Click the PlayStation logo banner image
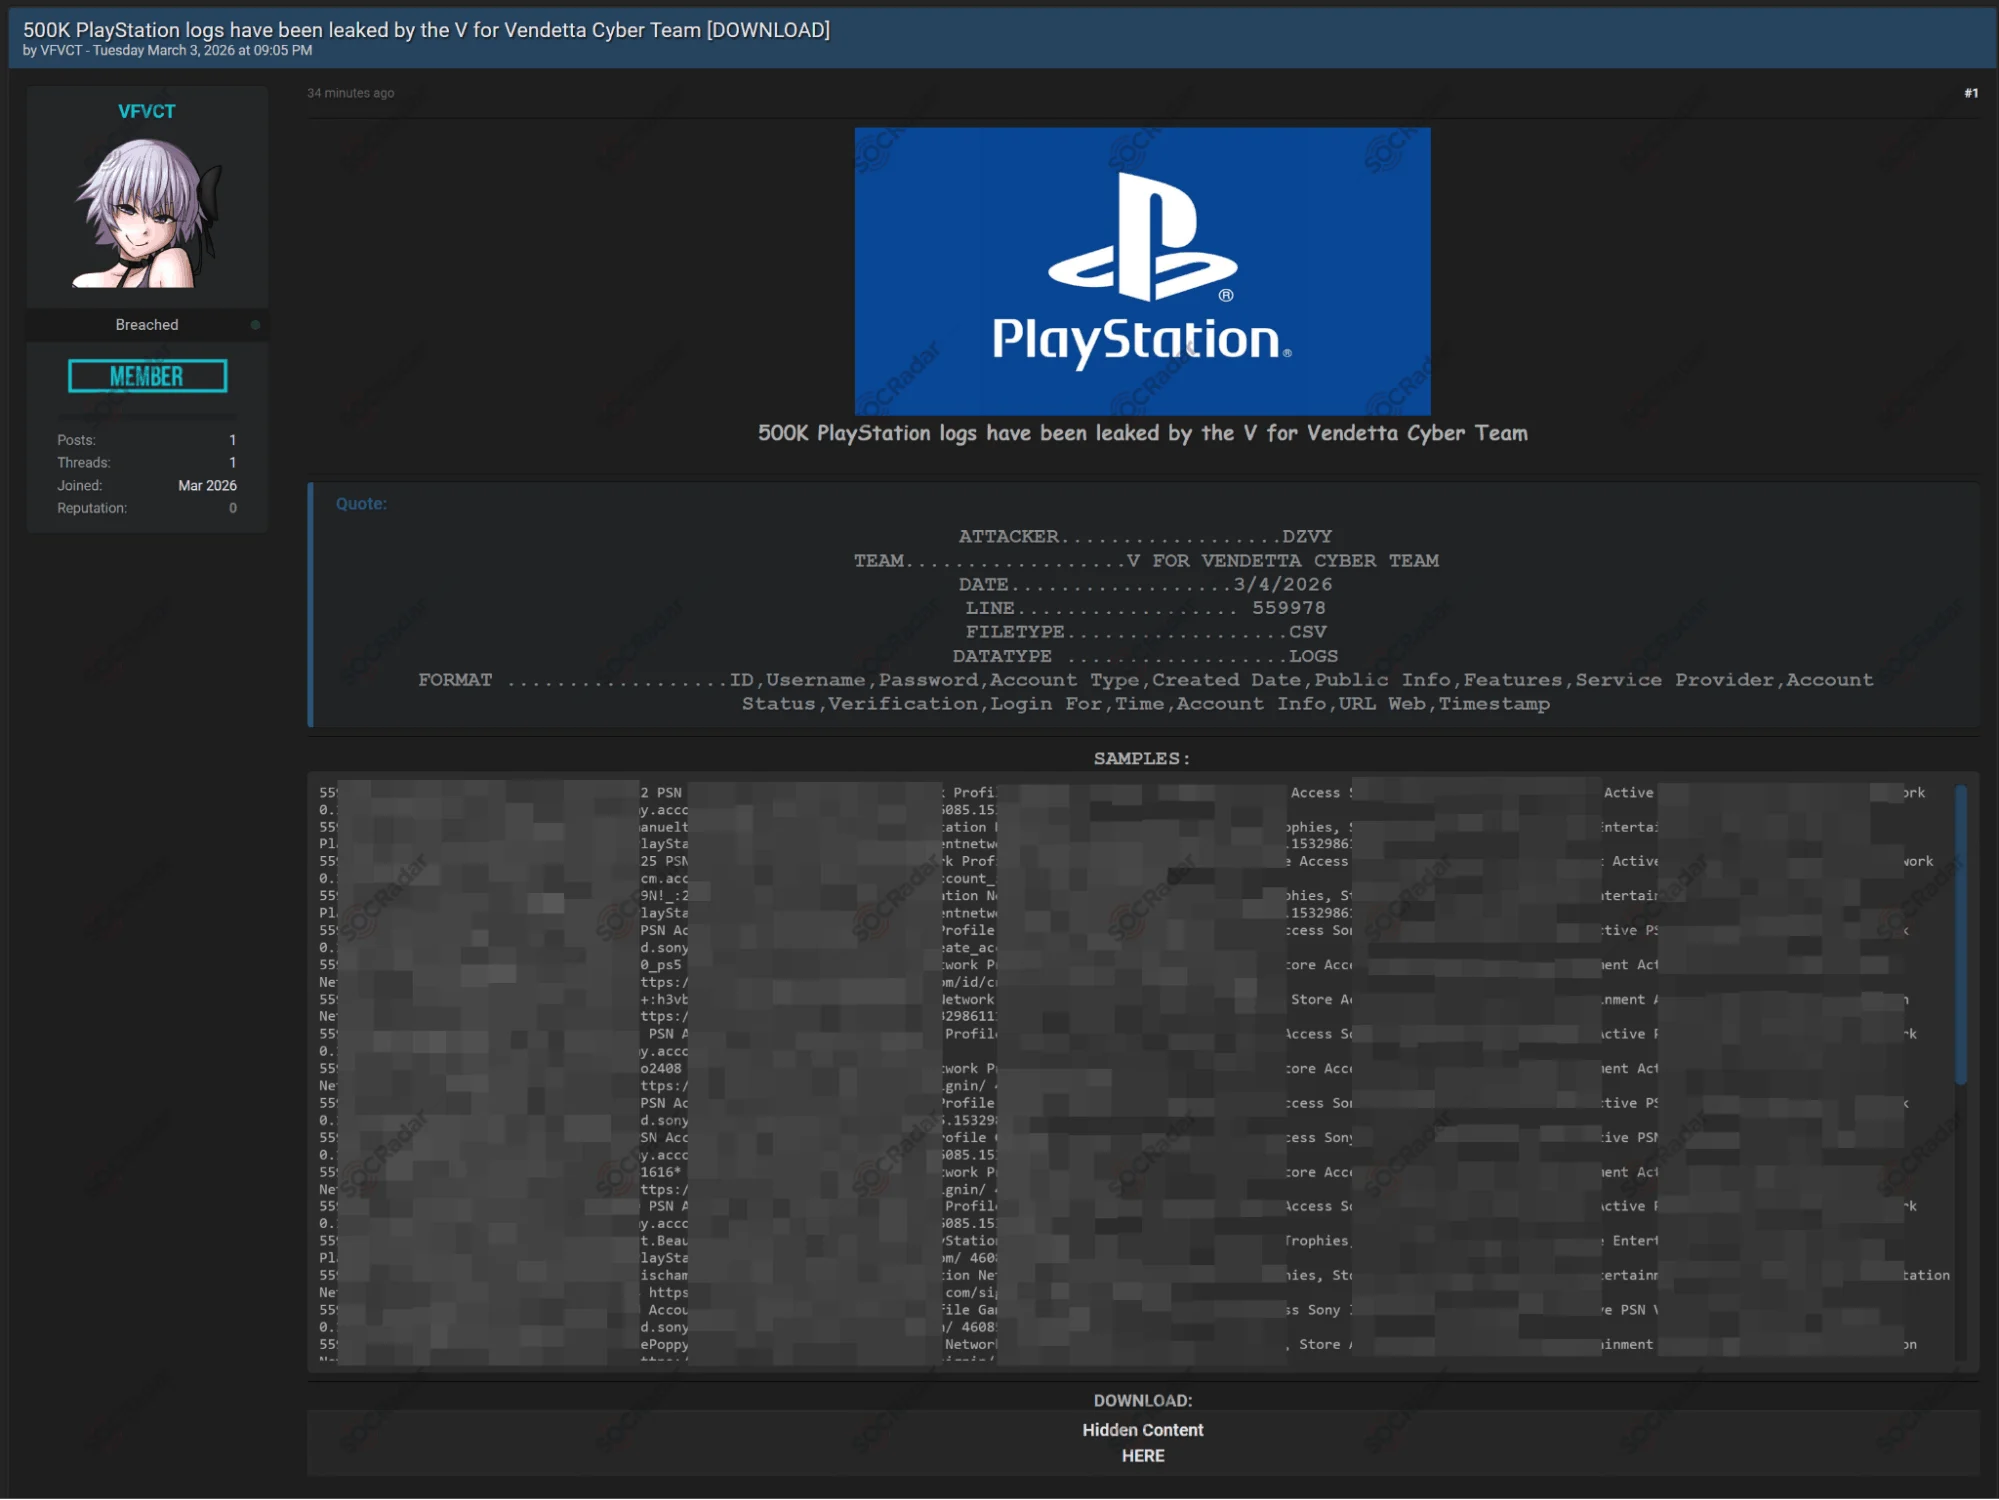The width and height of the screenshot is (1999, 1500). [1142, 271]
